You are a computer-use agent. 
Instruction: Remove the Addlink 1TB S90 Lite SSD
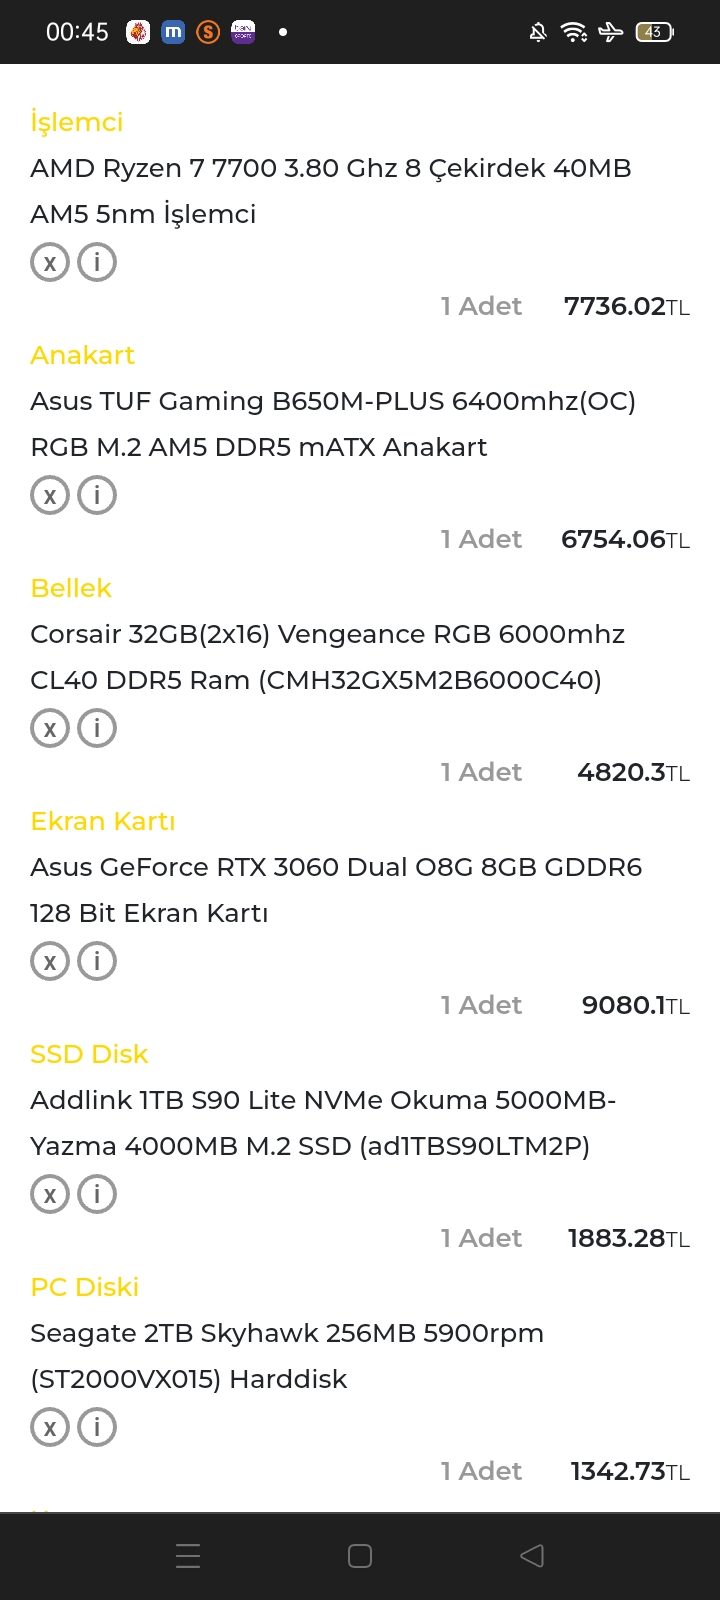click(x=50, y=1195)
